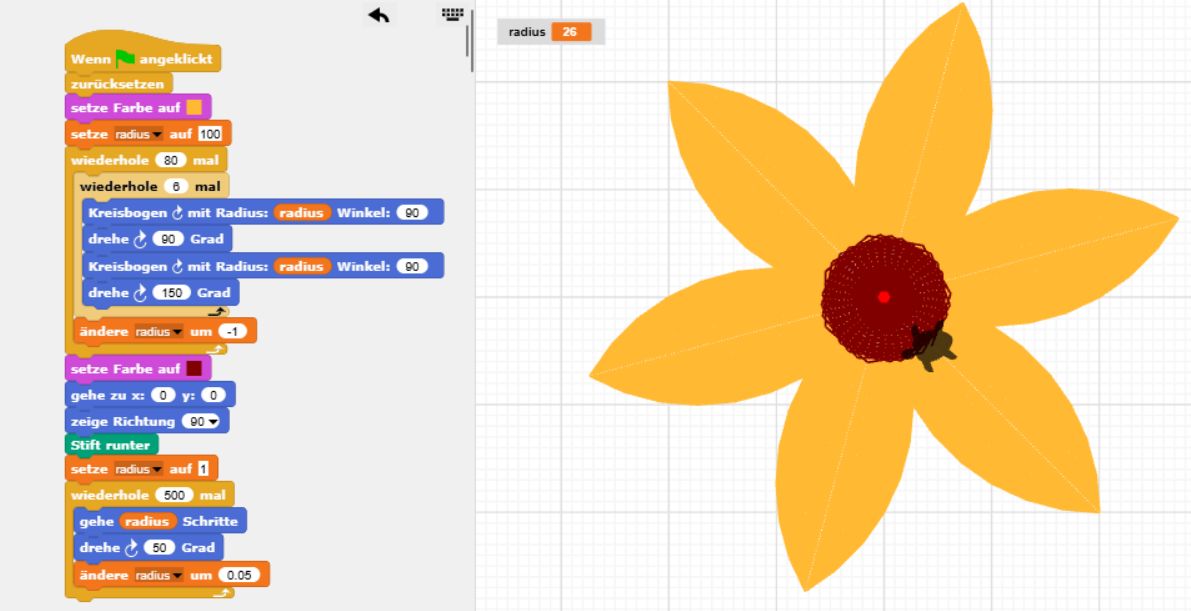1191x611 pixels.
Task: Click the arc arrow icon in the first Kreisbogen block
Action: tap(177, 212)
